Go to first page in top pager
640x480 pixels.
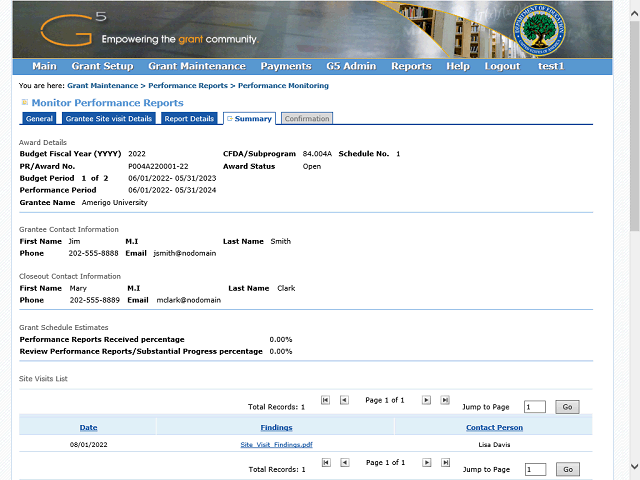[x=325, y=400]
